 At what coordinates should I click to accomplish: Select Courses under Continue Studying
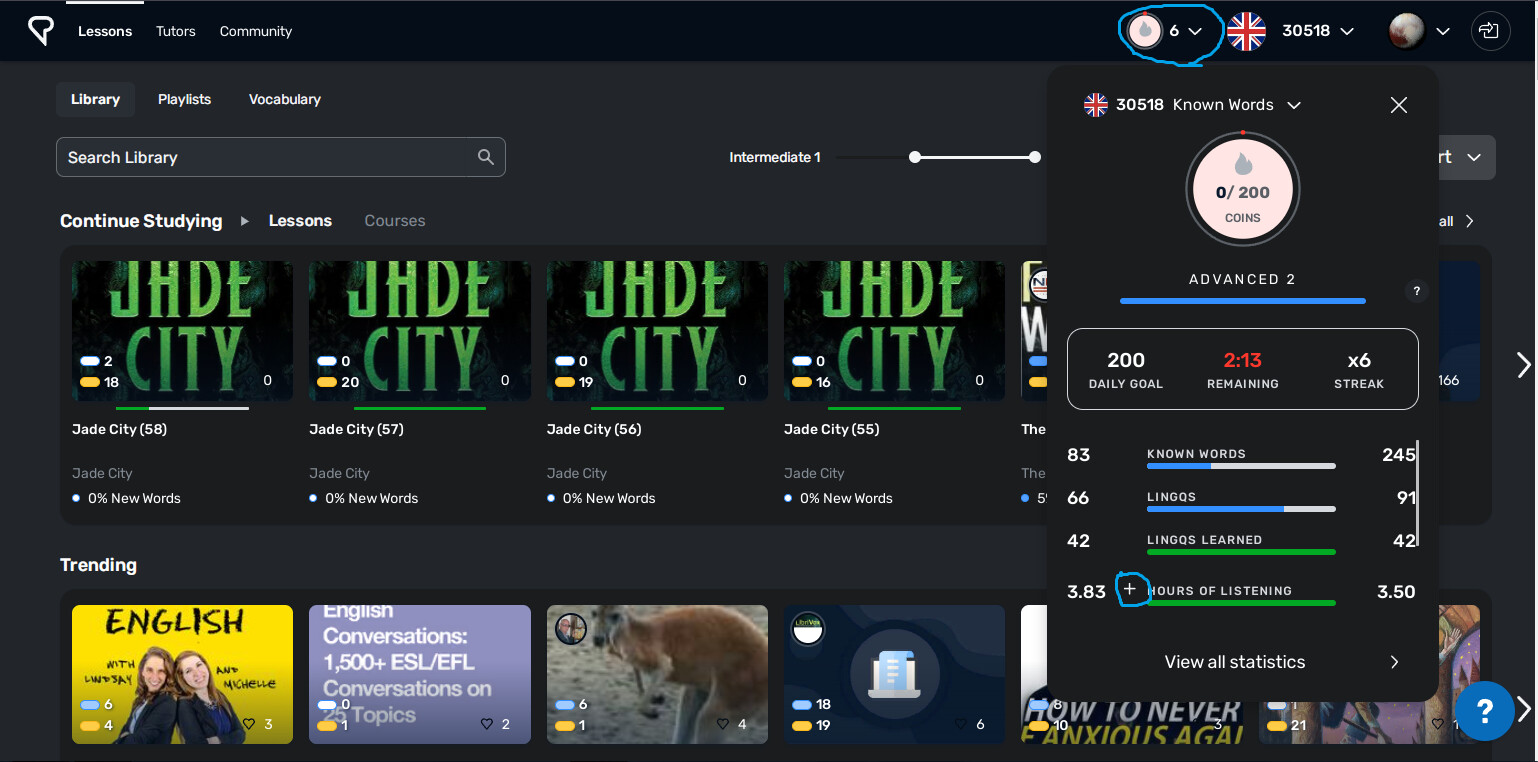[395, 221]
